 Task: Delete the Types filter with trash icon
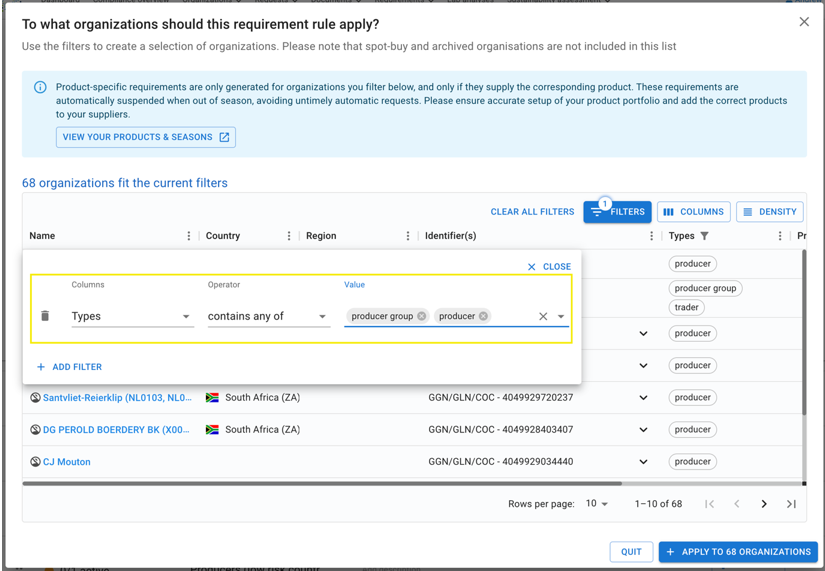[x=45, y=316]
